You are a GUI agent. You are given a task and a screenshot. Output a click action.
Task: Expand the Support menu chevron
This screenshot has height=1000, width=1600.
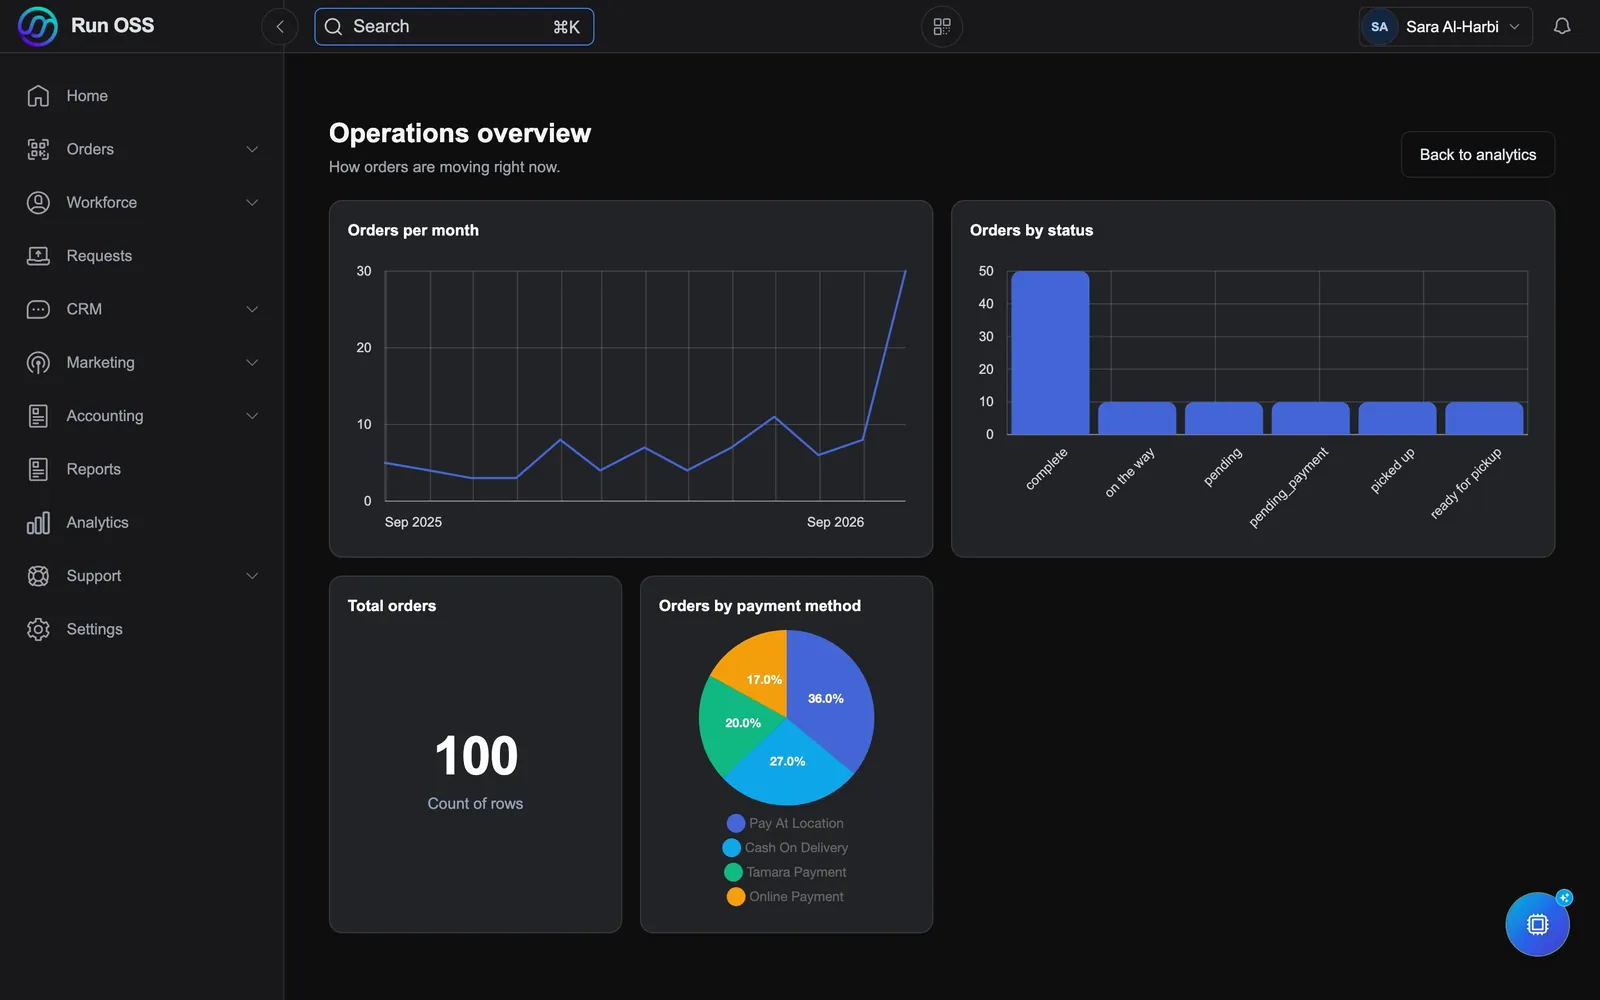252,576
